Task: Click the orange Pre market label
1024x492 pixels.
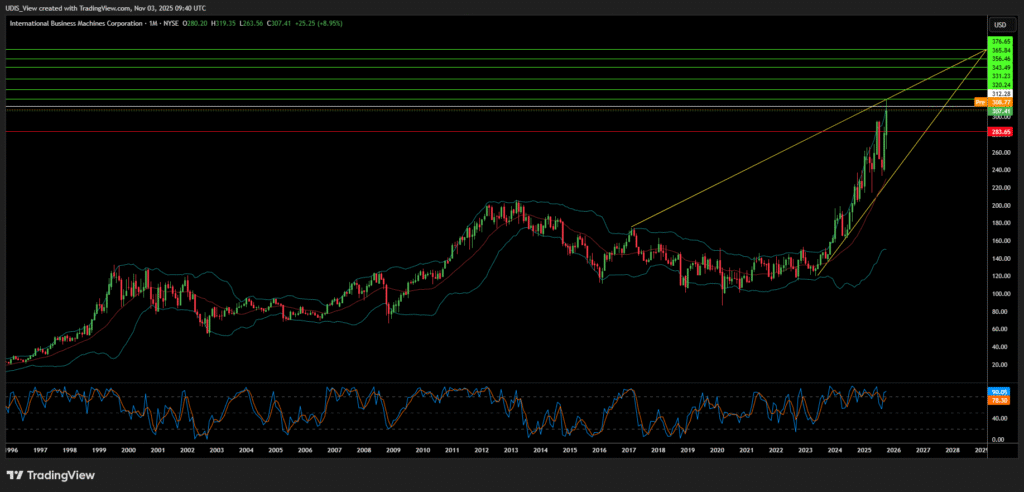Action: coord(980,102)
